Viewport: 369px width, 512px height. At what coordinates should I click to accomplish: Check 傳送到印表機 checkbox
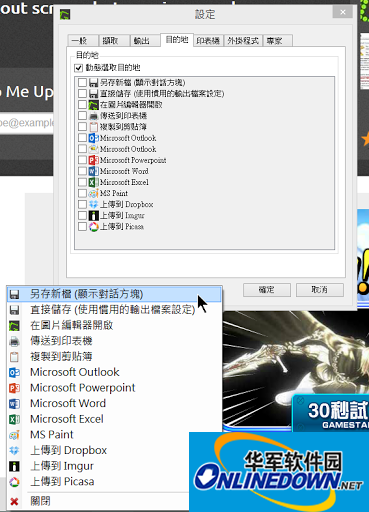(82, 116)
